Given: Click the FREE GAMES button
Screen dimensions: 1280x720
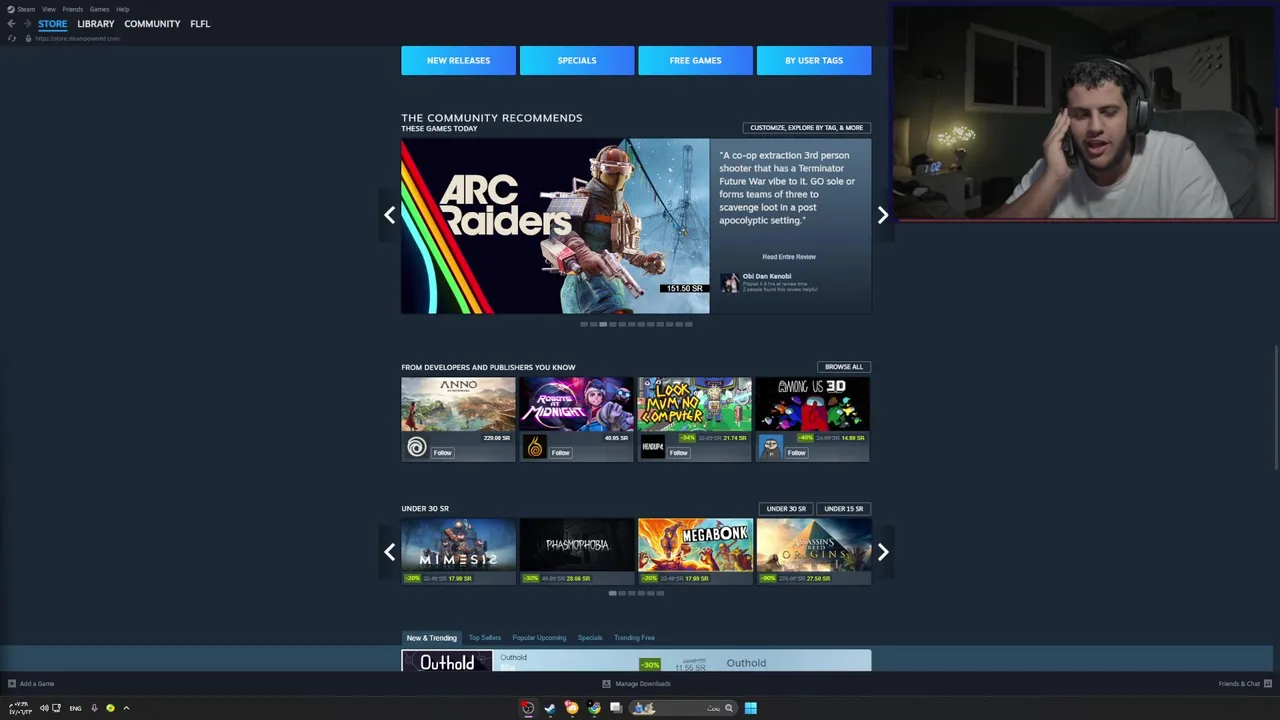Looking at the screenshot, I should coord(695,60).
